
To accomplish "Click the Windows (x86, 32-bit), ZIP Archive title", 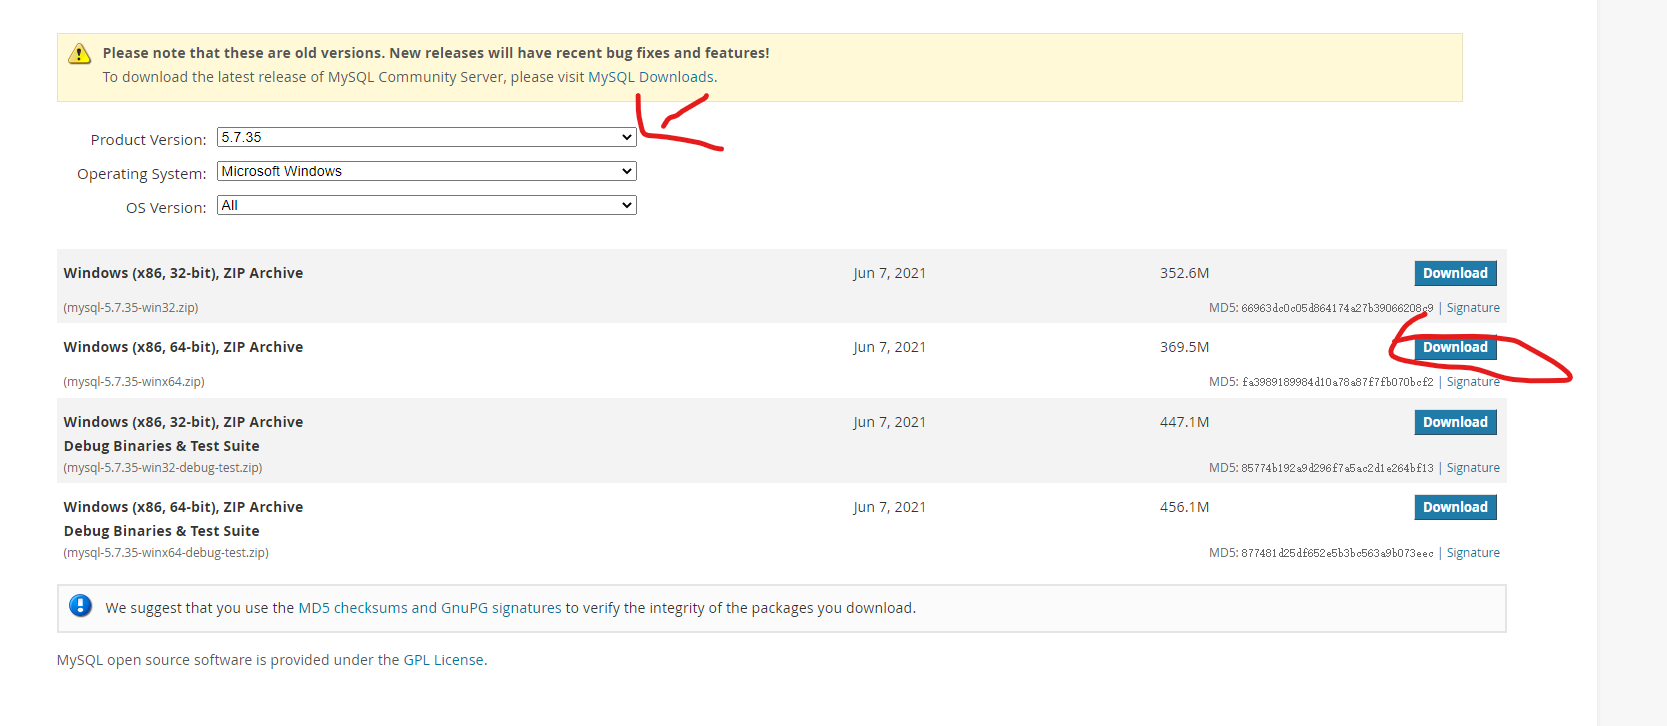I will (183, 273).
